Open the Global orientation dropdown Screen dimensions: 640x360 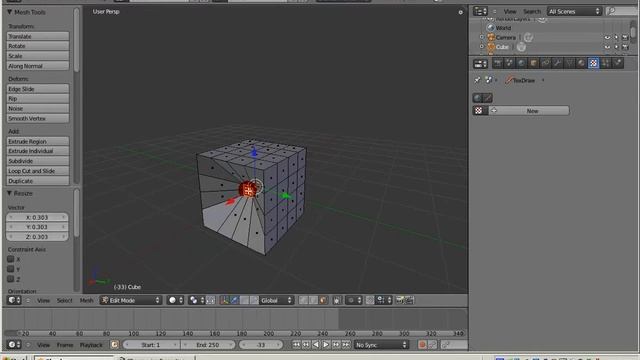pyautogui.click(x=276, y=300)
